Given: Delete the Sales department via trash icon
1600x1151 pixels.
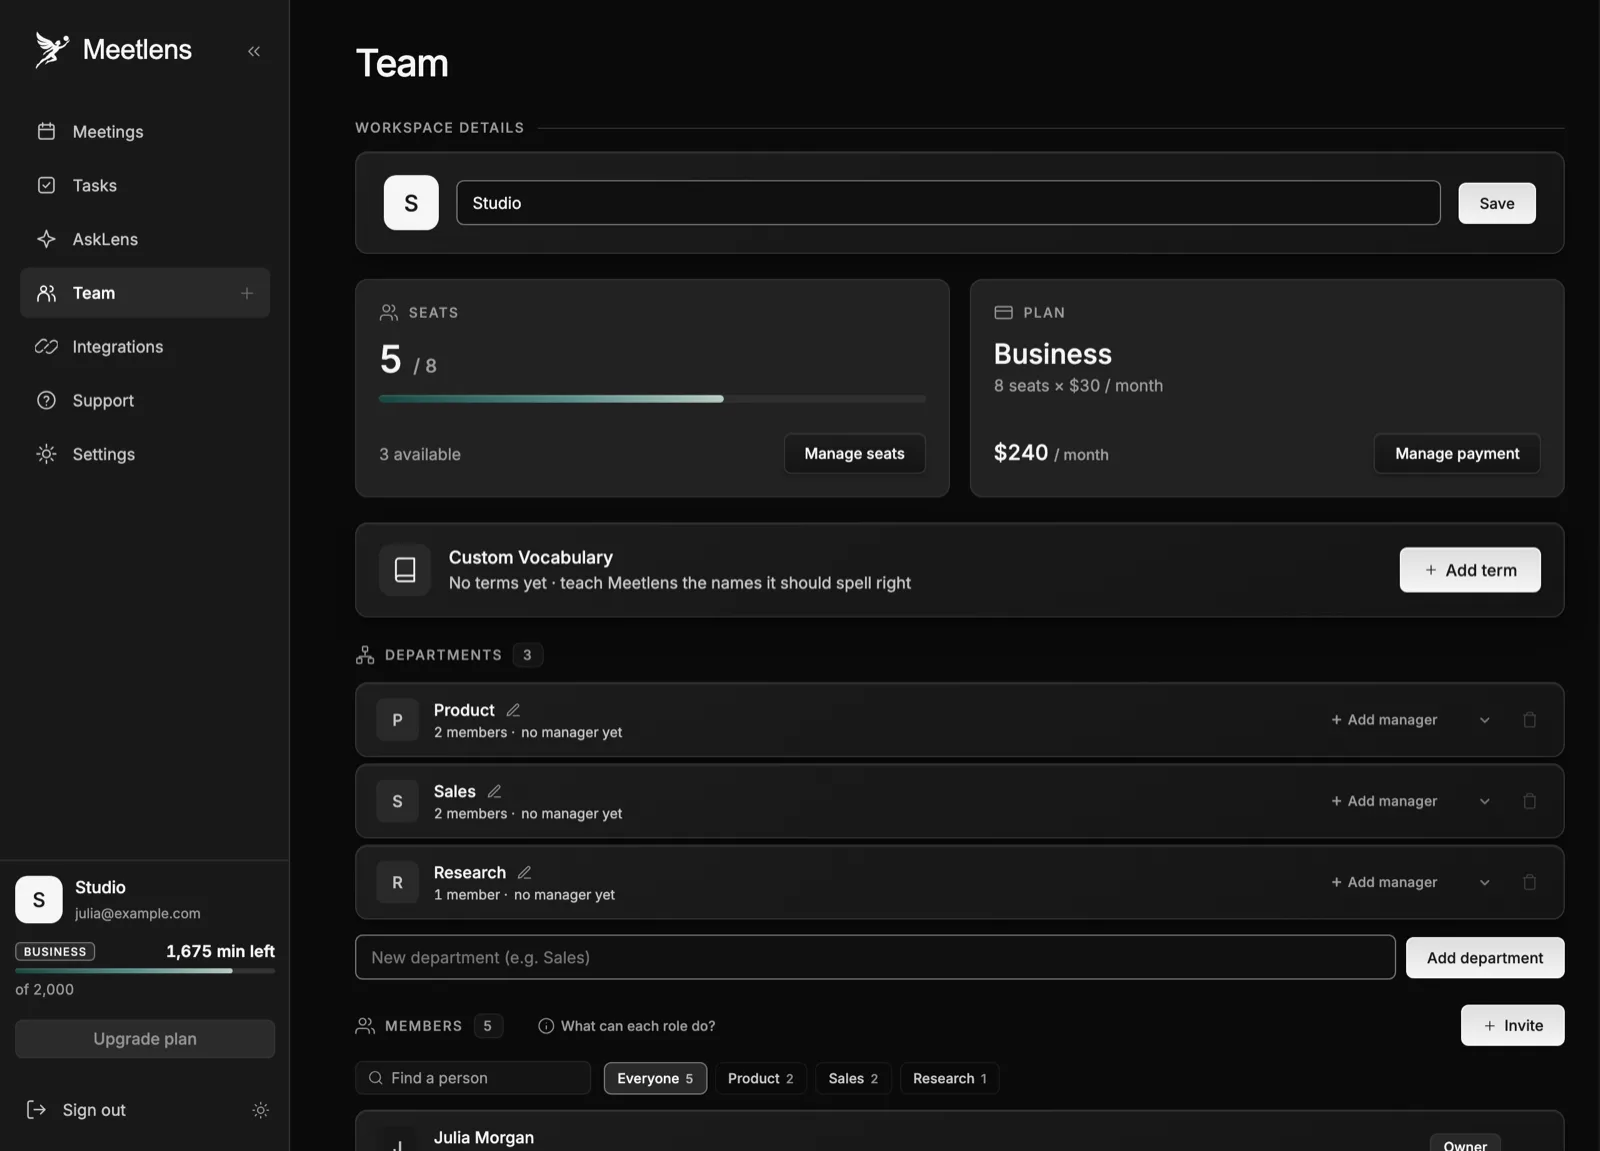Looking at the screenshot, I should pos(1529,801).
